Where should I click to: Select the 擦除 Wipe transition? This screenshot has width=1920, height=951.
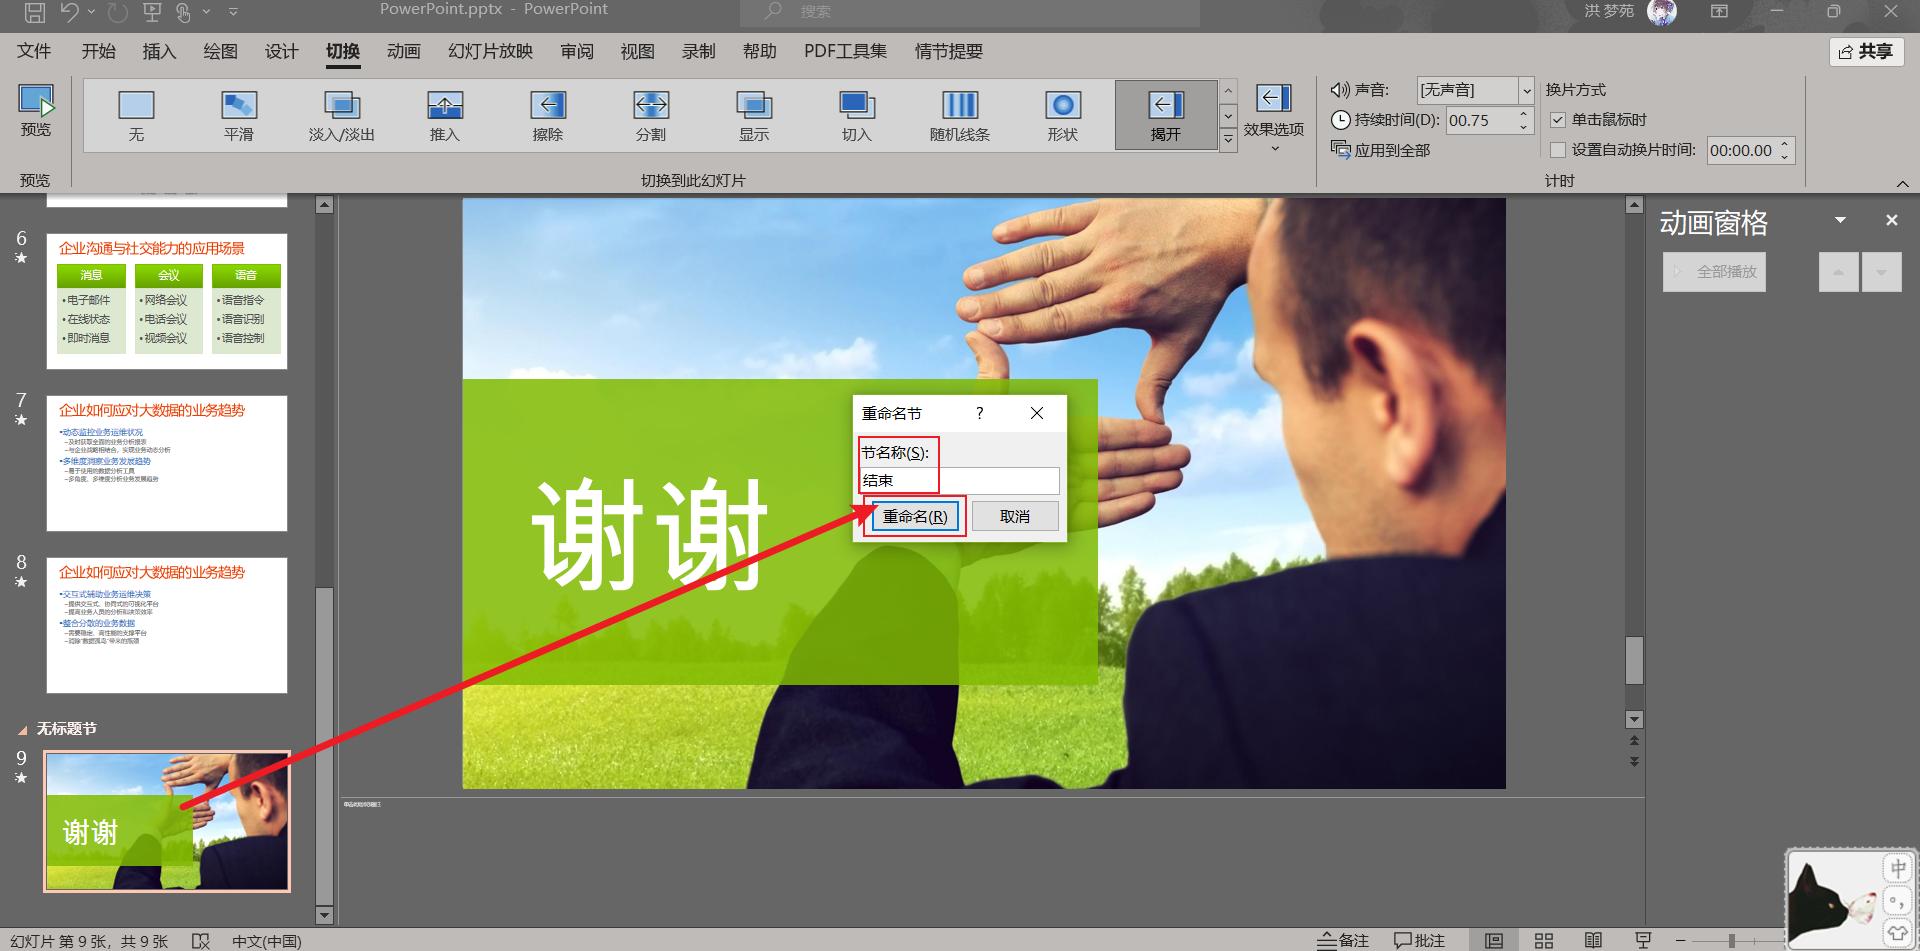tap(548, 115)
